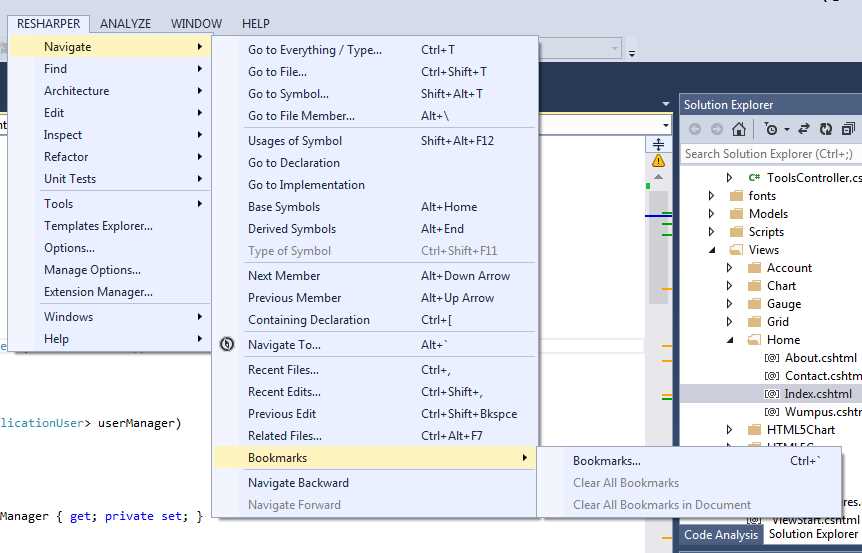Switch to the Code Analysis tab

721,535
